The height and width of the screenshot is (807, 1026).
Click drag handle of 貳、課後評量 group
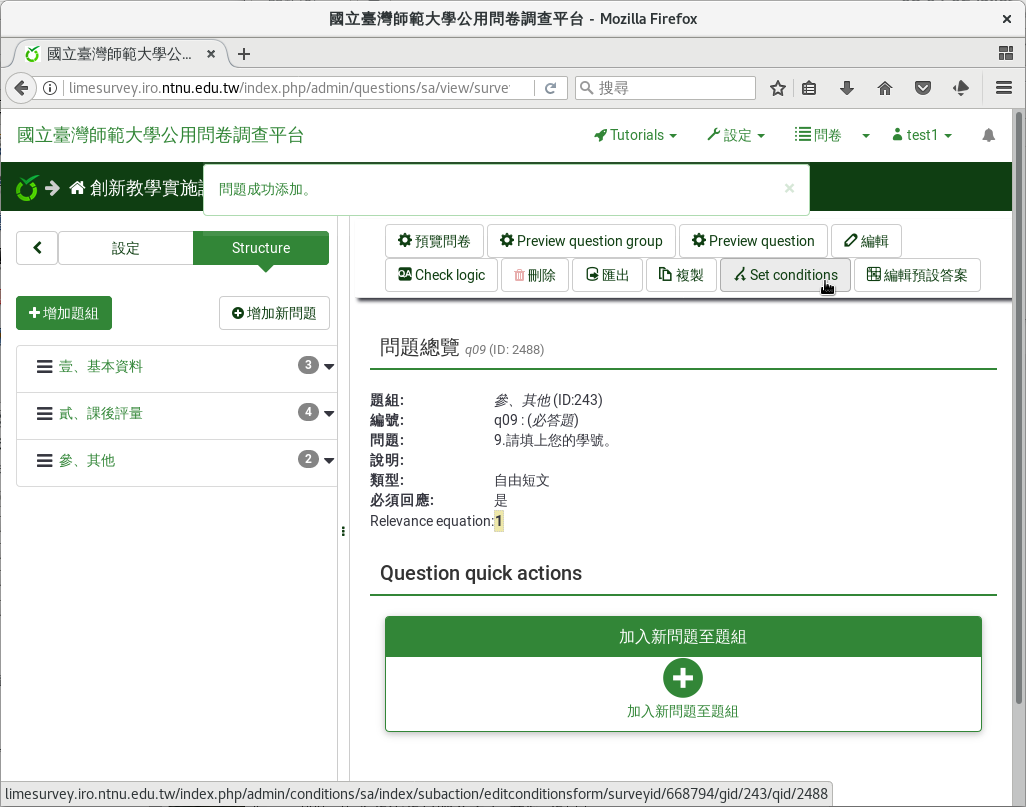tap(44, 414)
